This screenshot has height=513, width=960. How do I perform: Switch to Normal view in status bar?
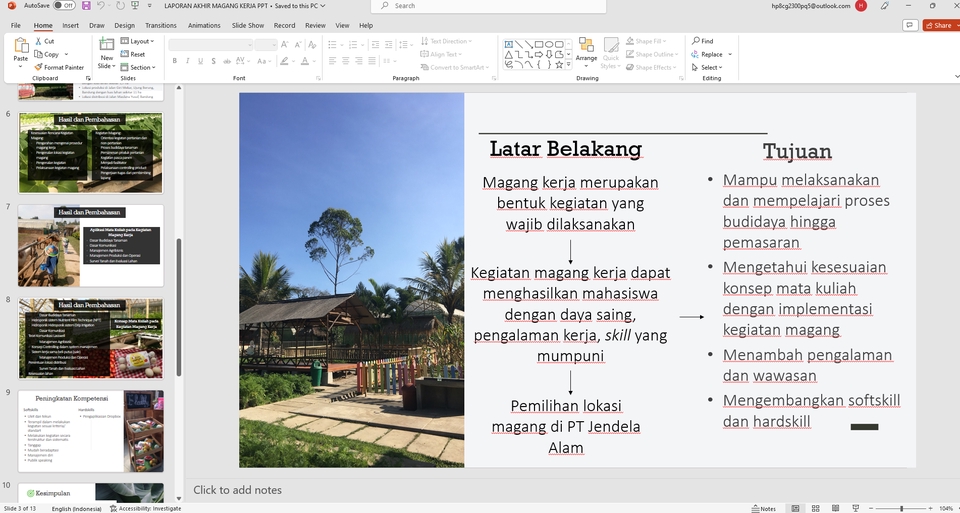pos(795,508)
